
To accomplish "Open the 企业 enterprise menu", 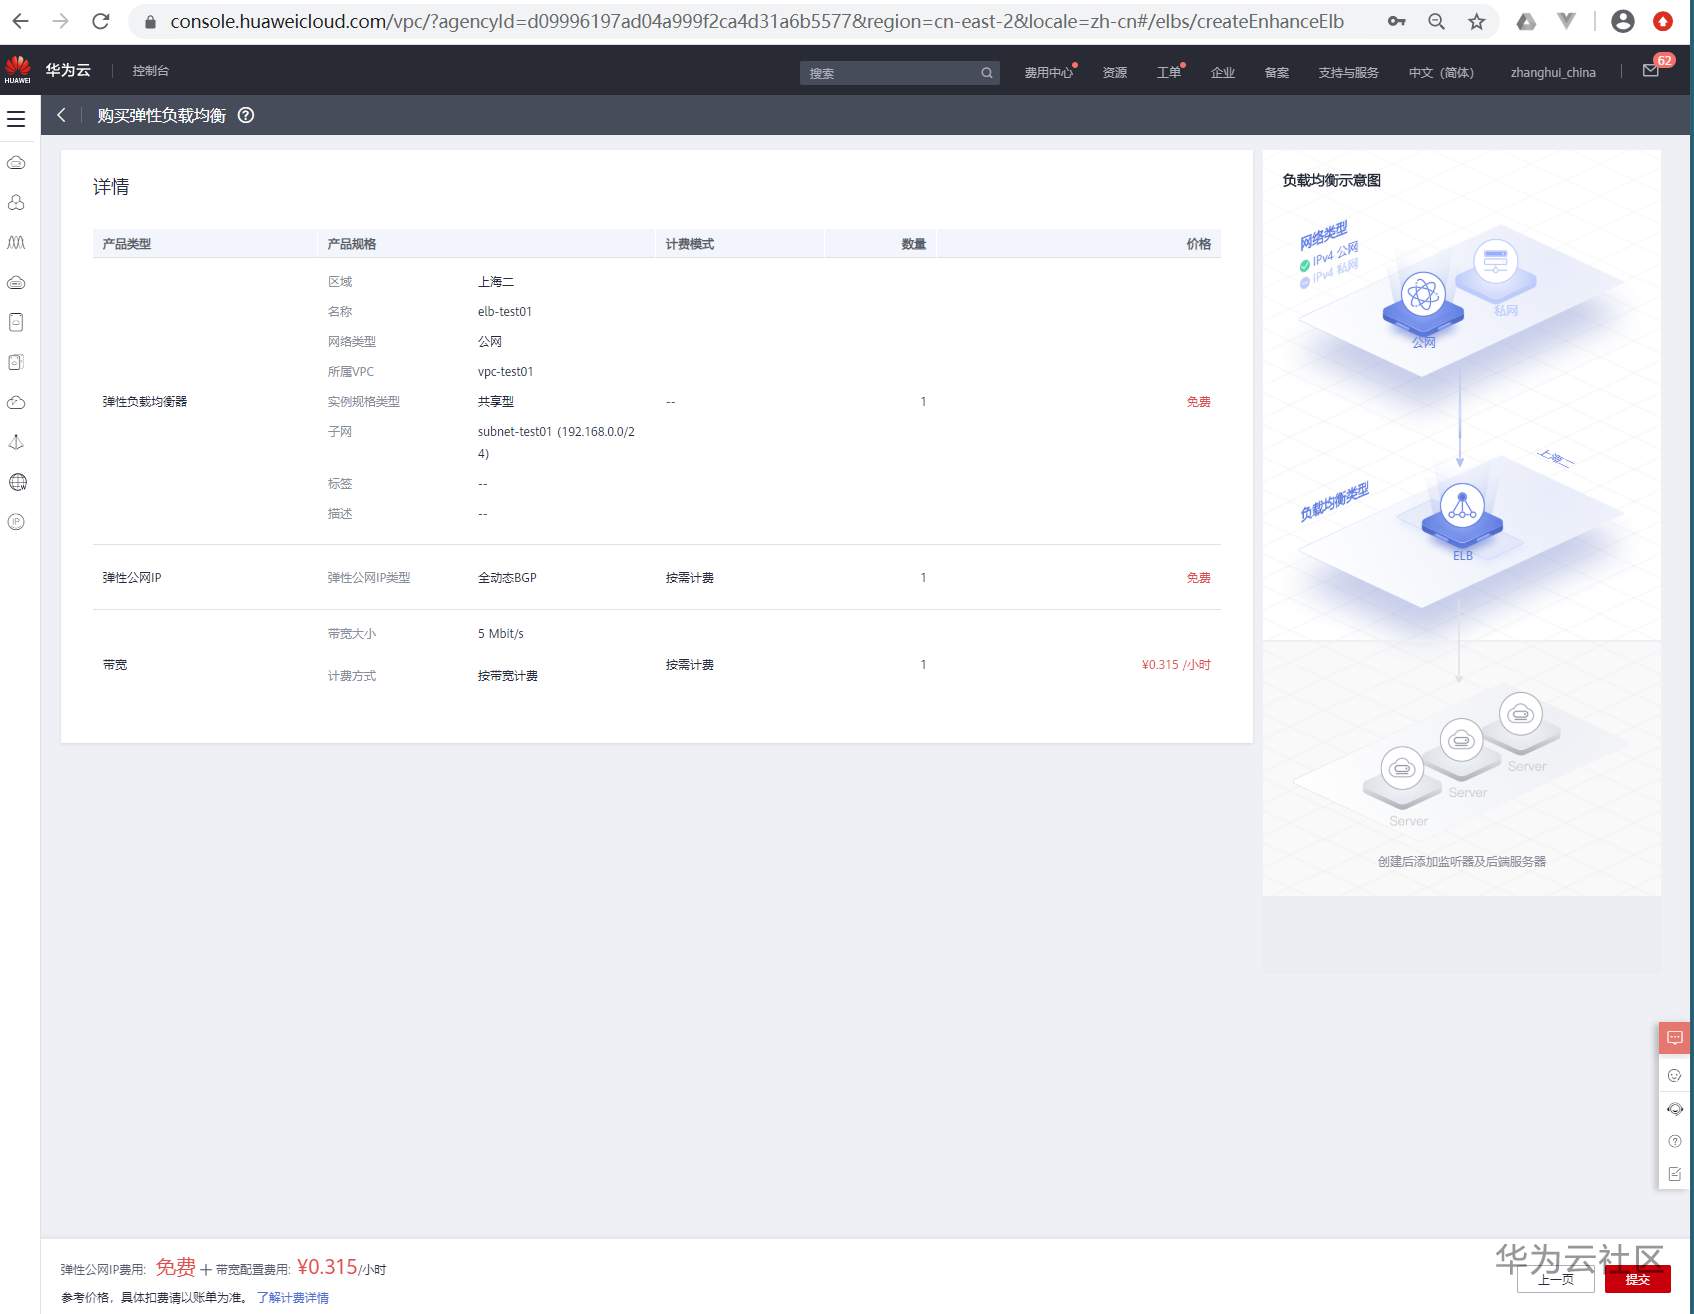I will point(1223,72).
